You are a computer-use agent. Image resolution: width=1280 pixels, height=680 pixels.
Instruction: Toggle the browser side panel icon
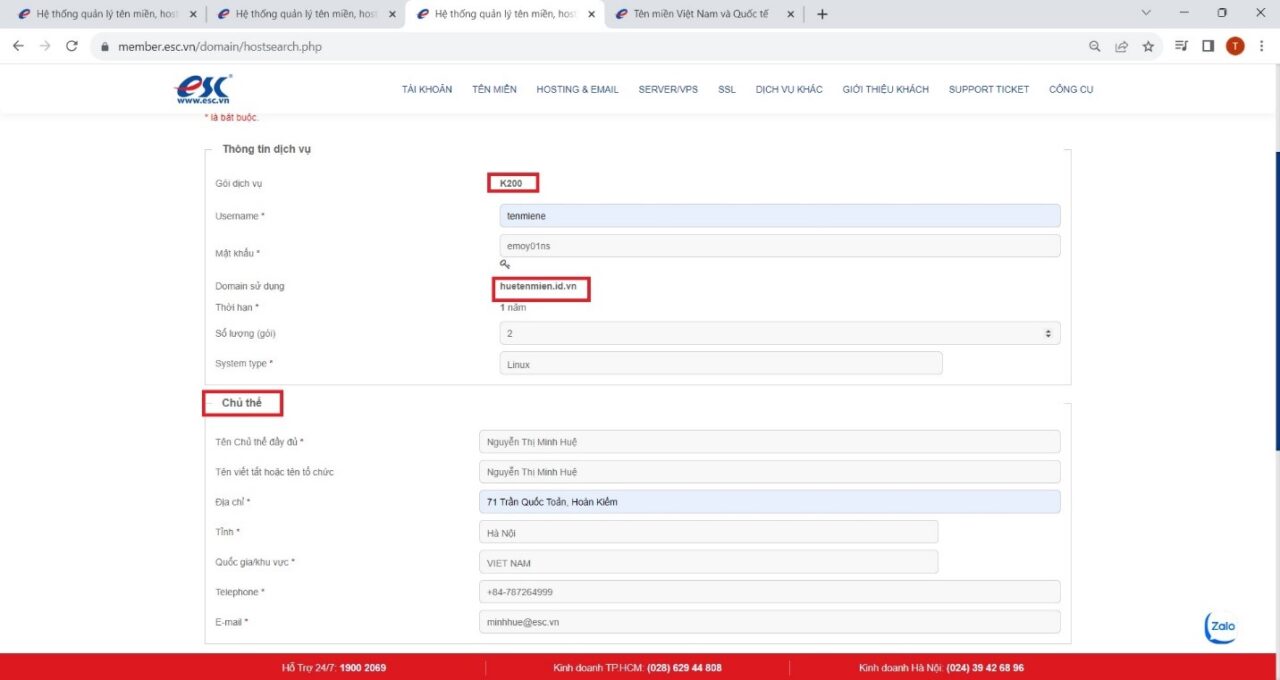click(1208, 46)
